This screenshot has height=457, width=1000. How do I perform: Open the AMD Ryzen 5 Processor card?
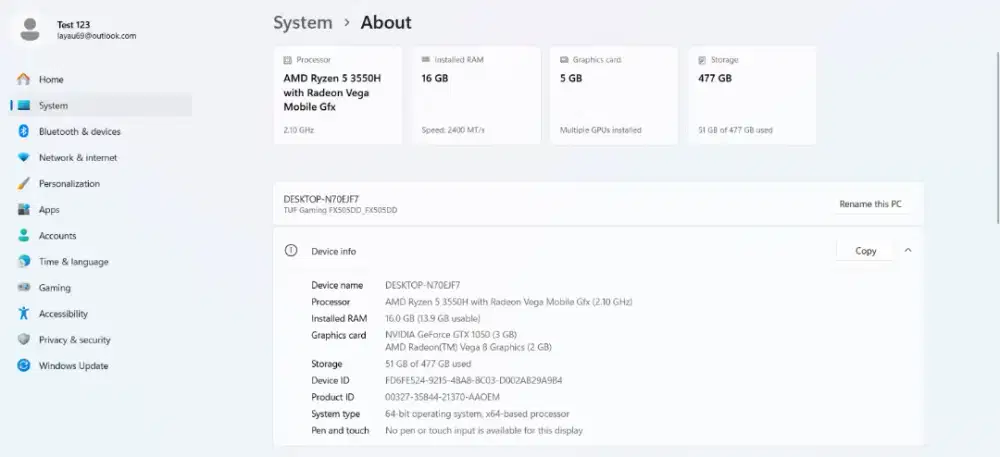coord(337,95)
